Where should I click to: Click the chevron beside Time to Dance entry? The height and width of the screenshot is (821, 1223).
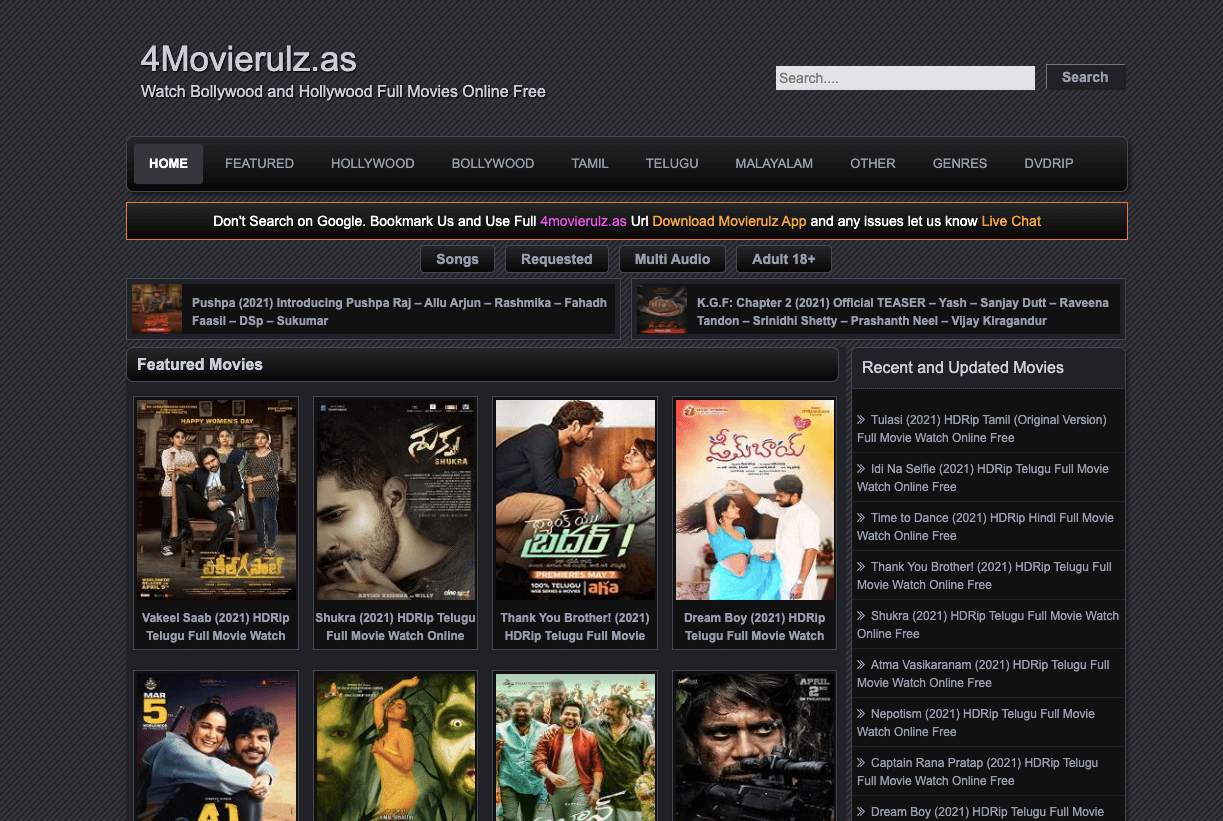pos(861,518)
